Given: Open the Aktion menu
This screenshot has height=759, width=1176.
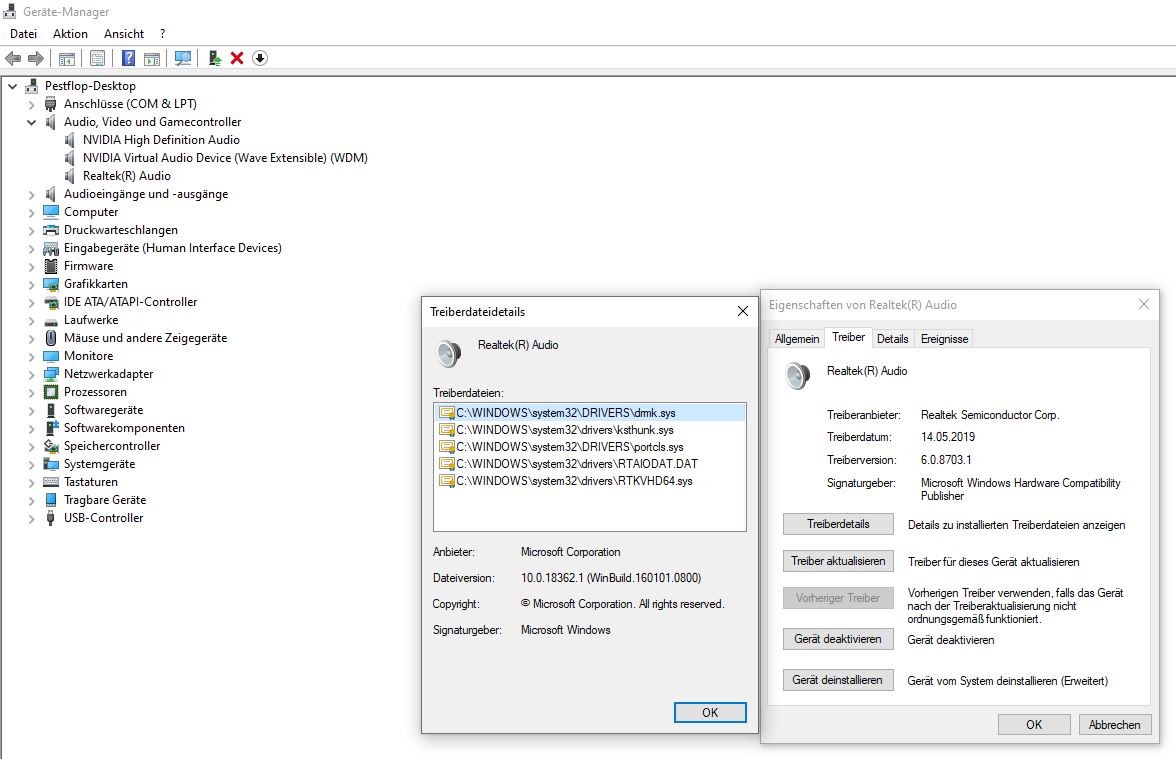Looking at the screenshot, I should pos(70,34).
